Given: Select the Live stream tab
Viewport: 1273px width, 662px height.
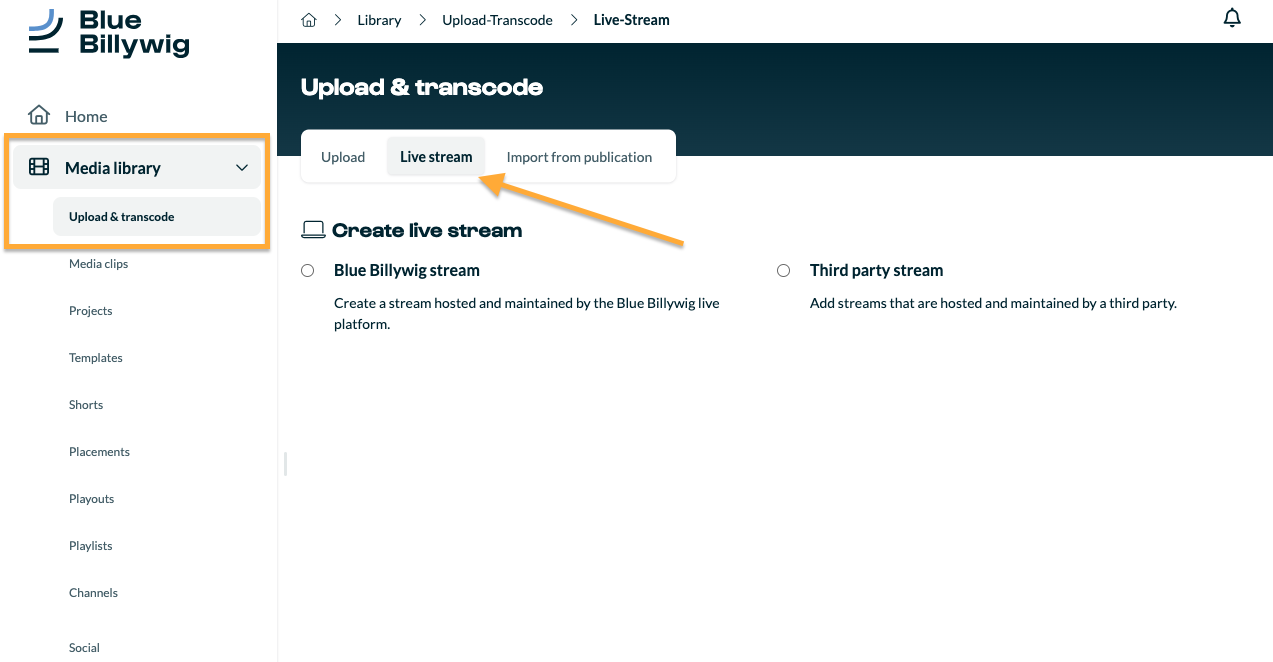Looking at the screenshot, I should (x=436, y=157).
